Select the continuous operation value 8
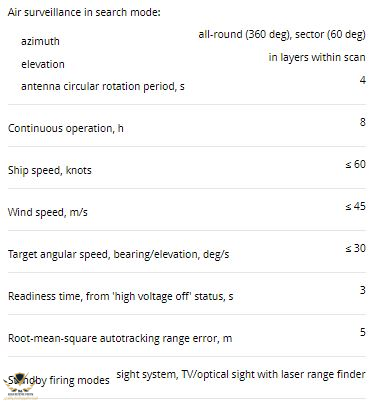 363,122
